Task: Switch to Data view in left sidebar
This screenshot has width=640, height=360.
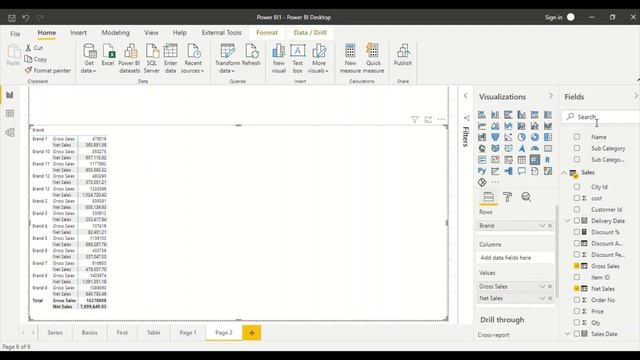Action: point(10,113)
